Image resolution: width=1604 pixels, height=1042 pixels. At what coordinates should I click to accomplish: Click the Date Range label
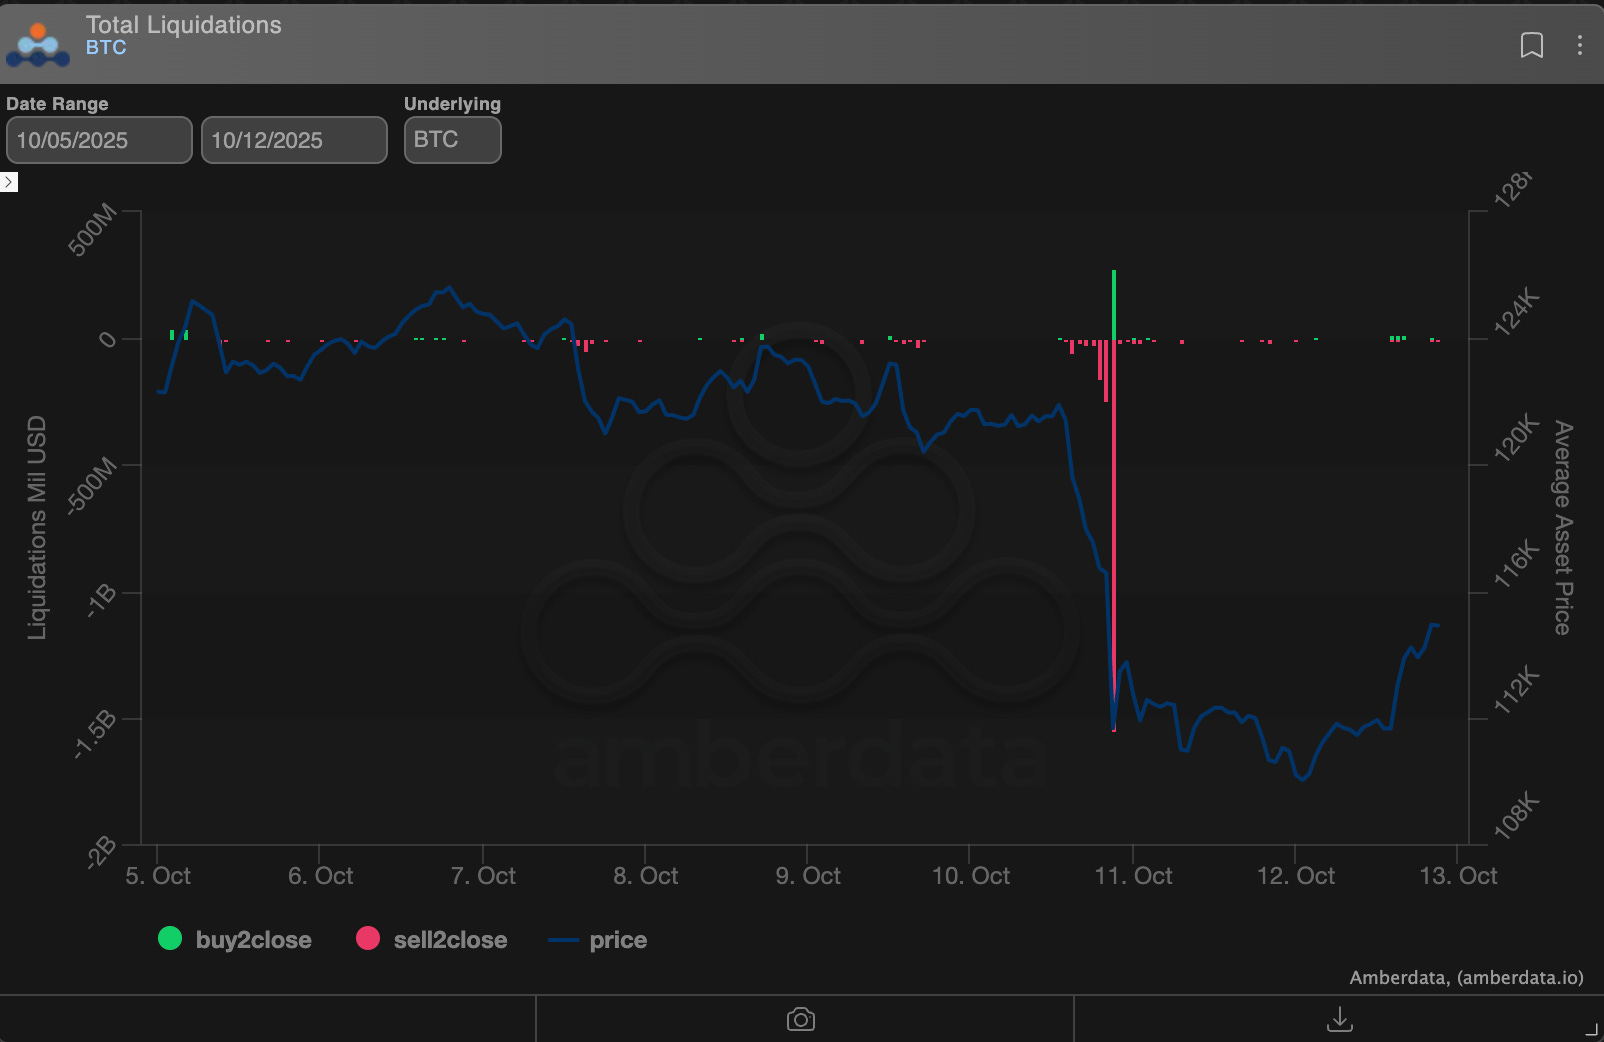click(57, 104)
